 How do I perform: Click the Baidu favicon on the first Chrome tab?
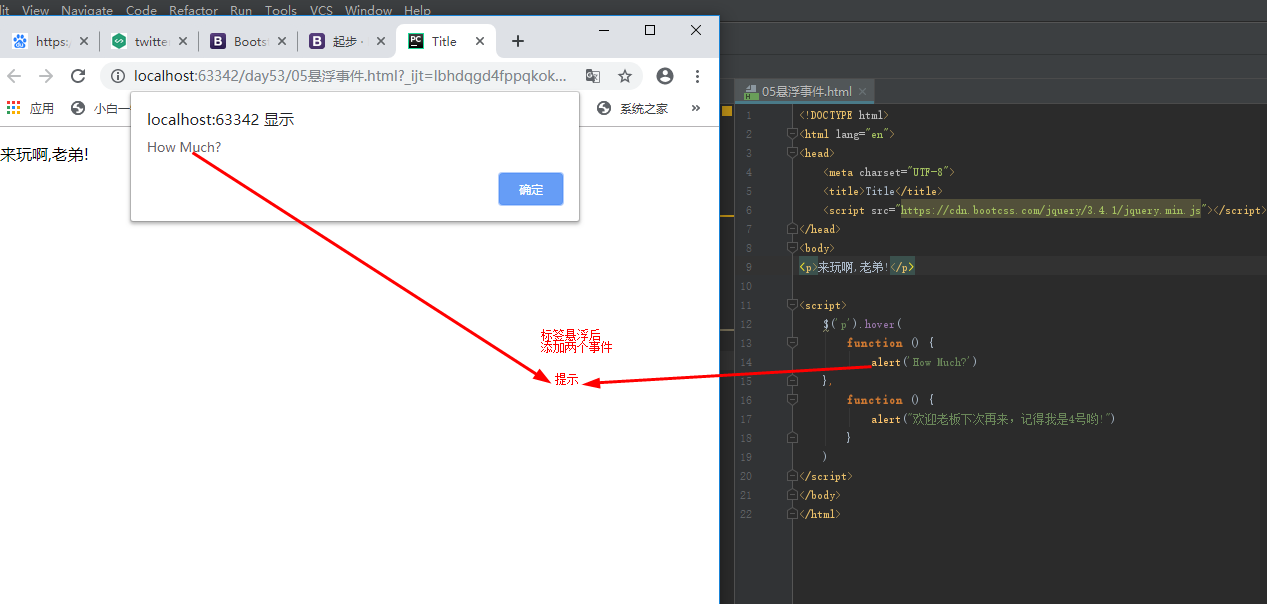(20, 41)
